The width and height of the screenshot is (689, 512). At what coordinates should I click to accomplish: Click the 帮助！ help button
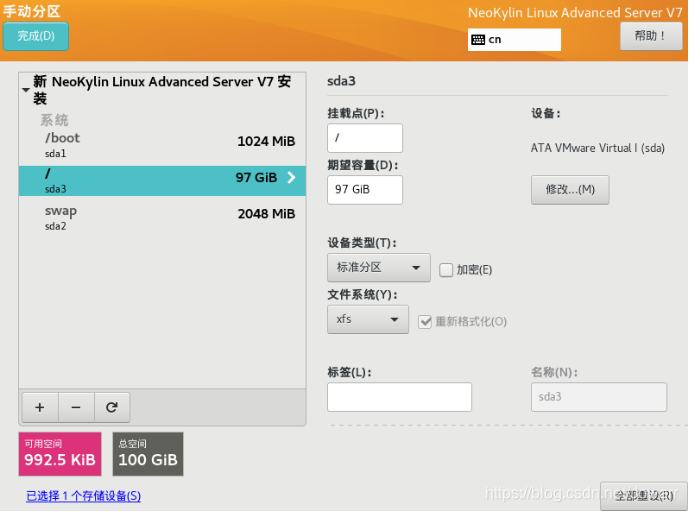coord(651,36)
